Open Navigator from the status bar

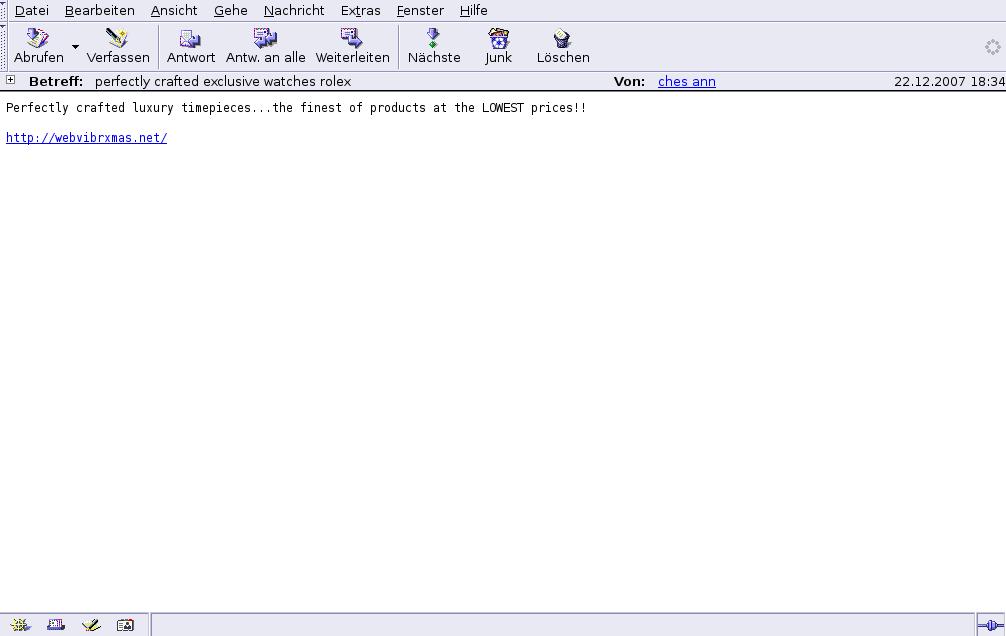click(20, 625)
